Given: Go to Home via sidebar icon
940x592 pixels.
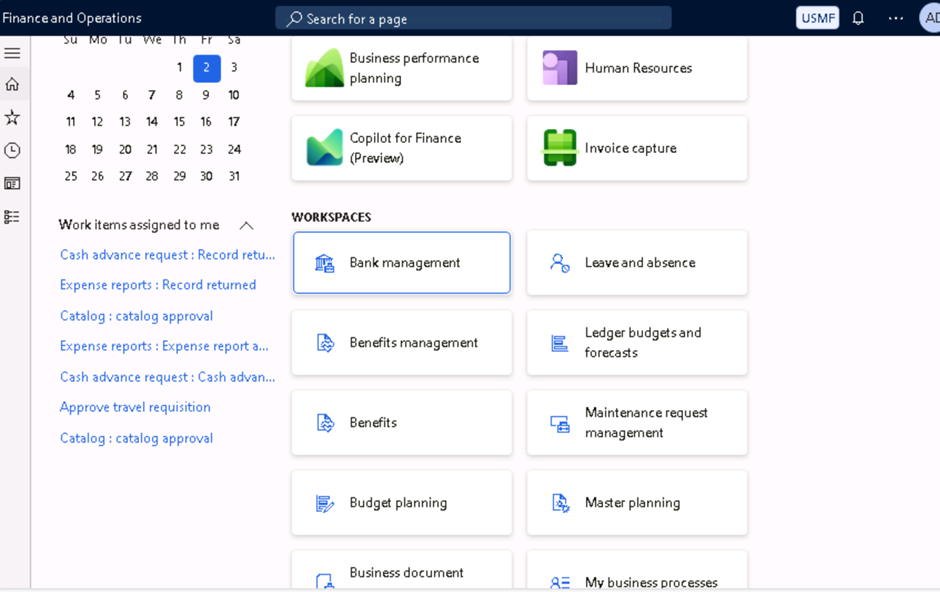Looking at the screenshot, I should pyautogui.click(x=12, y=84).
